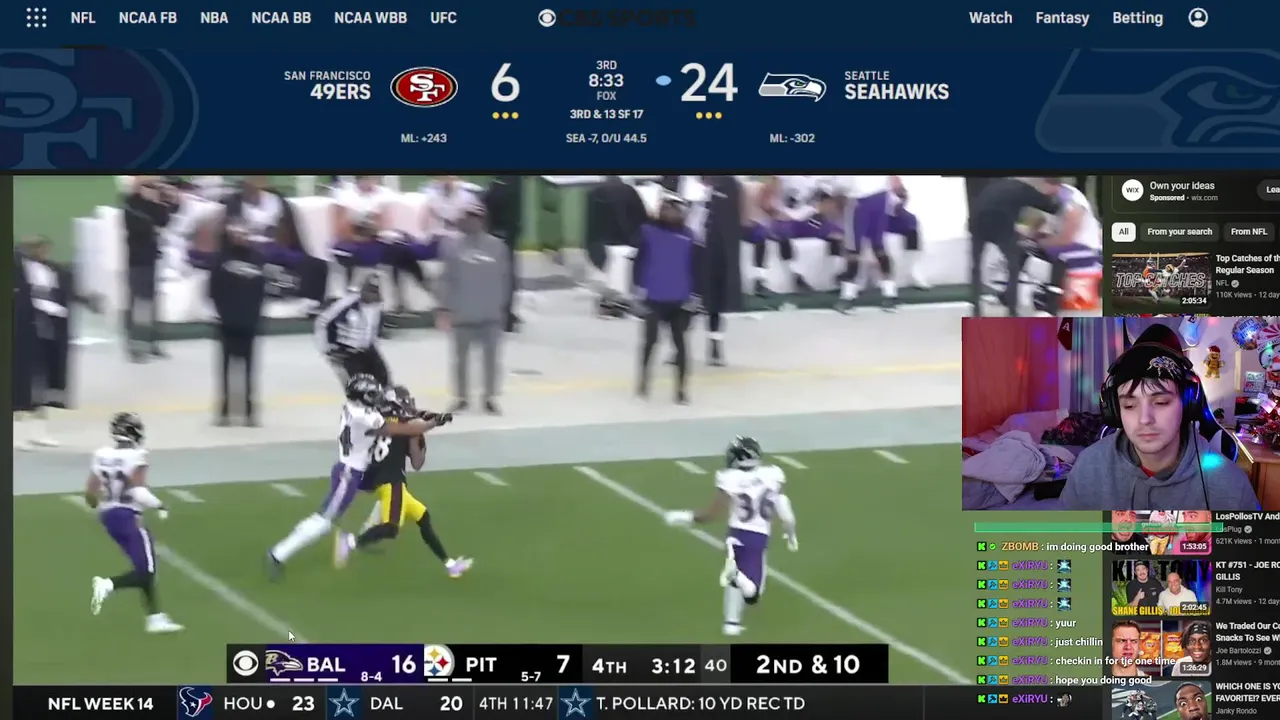Open the Watch link
Viewport: 1280px width, 720px height.
[x=990, y=18]
